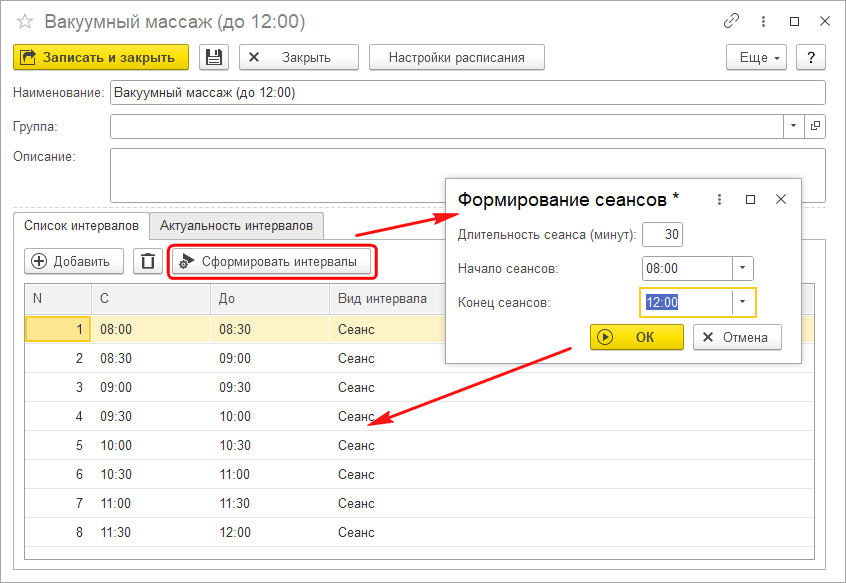Viewport: 846px width, 583px height.
Task: Open the main window's three-dot options menu
Action: (x=762, y=21)
